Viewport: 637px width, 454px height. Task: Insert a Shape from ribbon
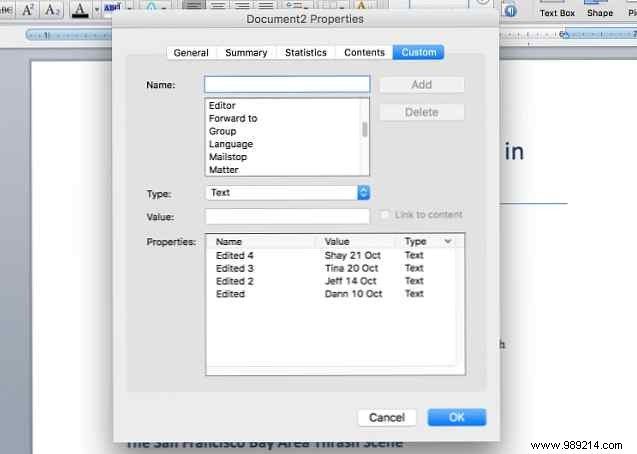pos(600,9)
